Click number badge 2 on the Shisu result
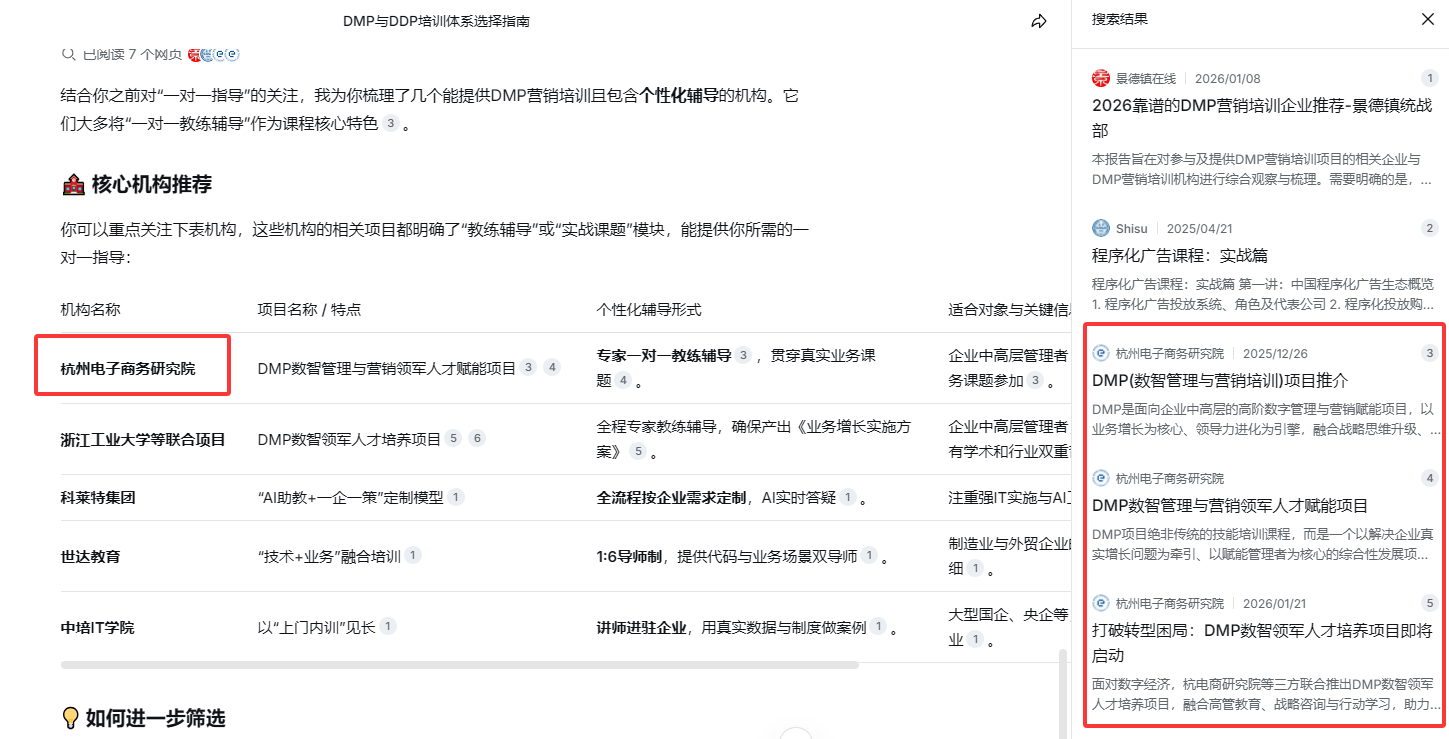This screenshot has height=739, width=1449. tap(1429, 228)
